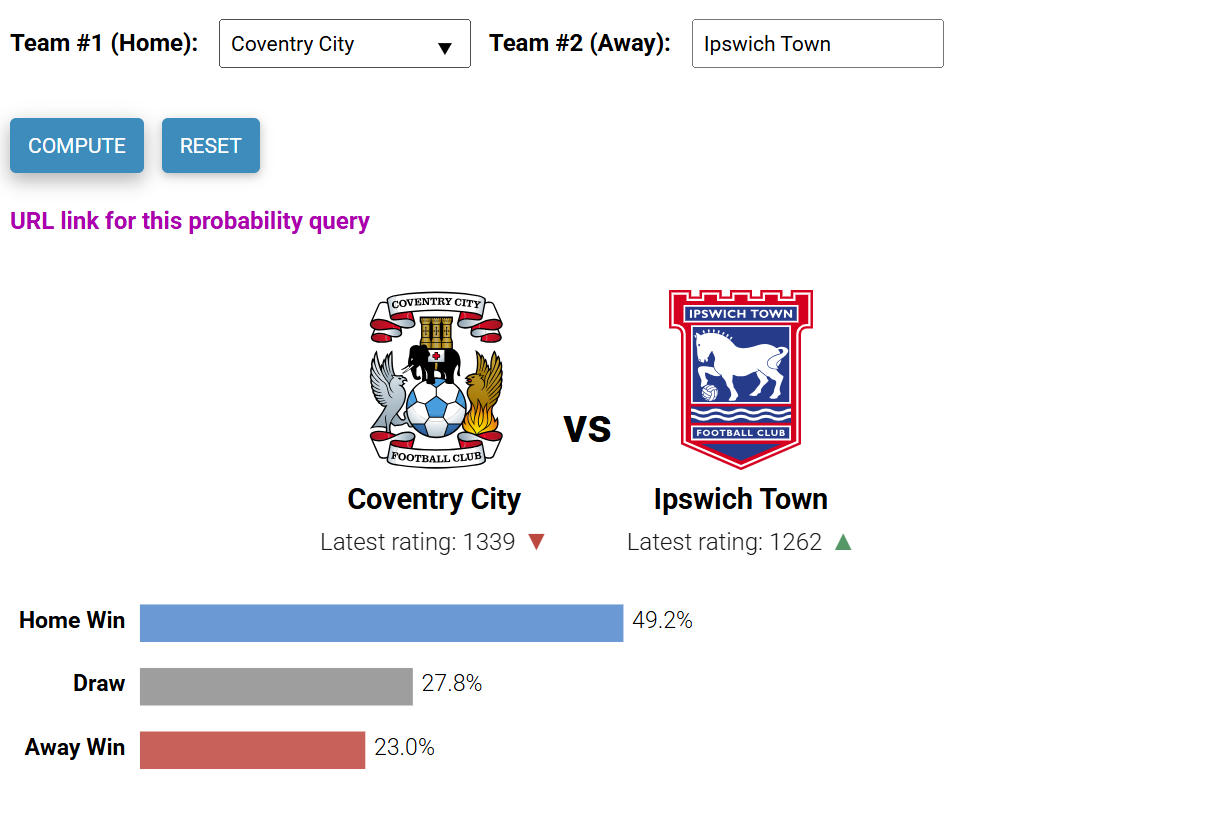Click the gray Draw probability bar
Viewport: 1210px width, 834px height.
click(276, 686)
